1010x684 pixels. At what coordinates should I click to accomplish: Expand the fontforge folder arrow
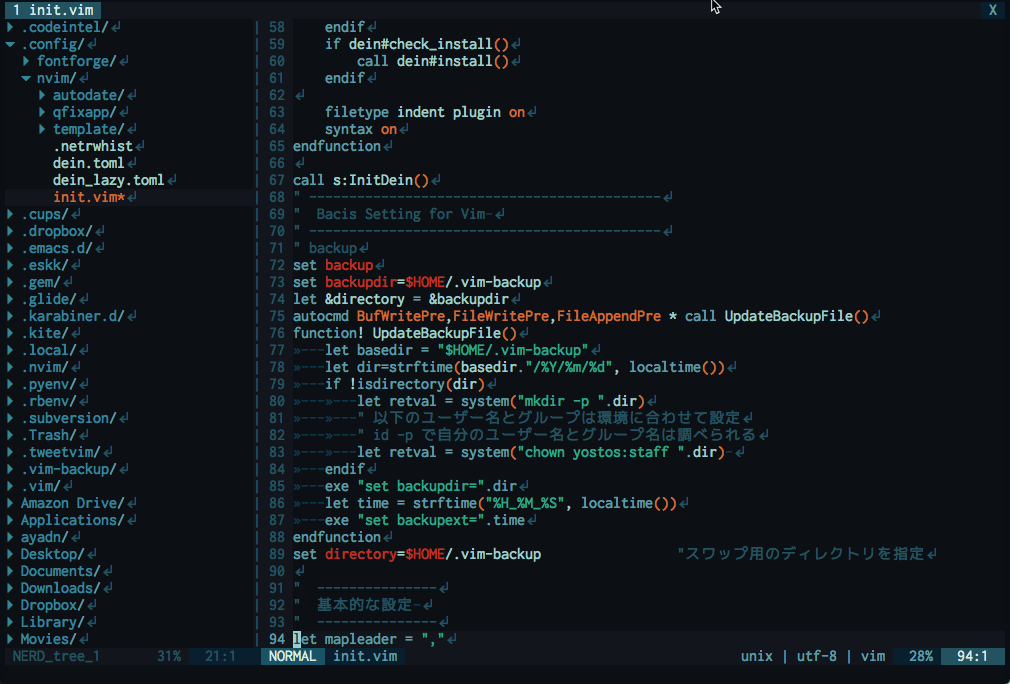coord(26,61)
